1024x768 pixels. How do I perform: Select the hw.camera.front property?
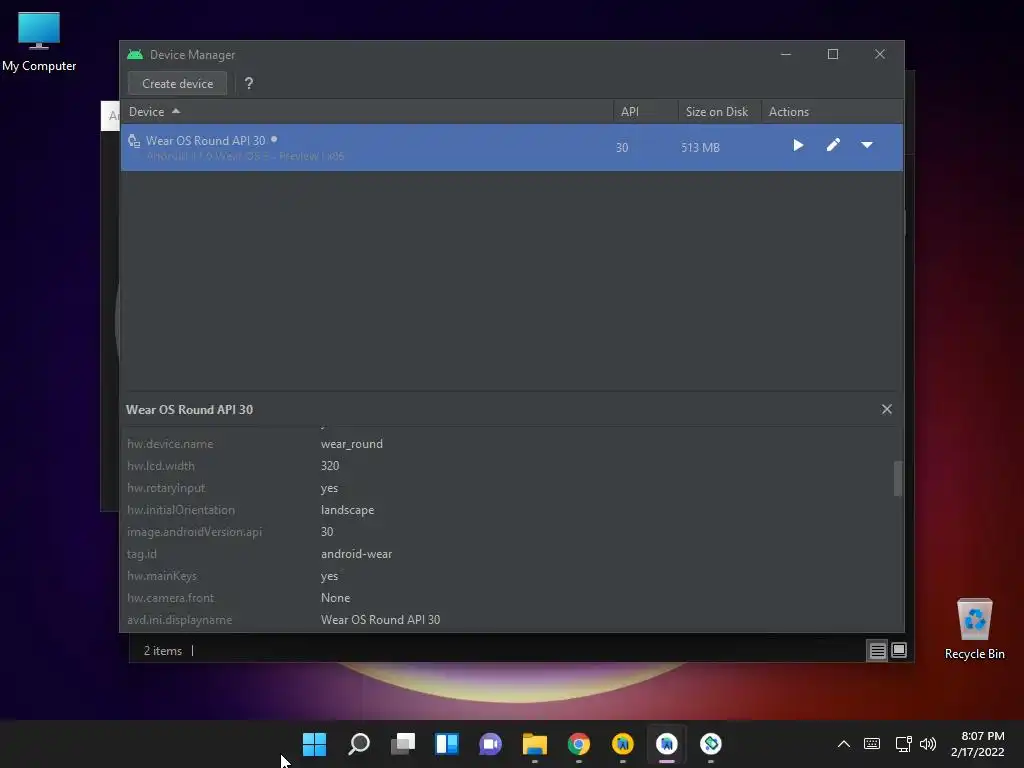170,598
